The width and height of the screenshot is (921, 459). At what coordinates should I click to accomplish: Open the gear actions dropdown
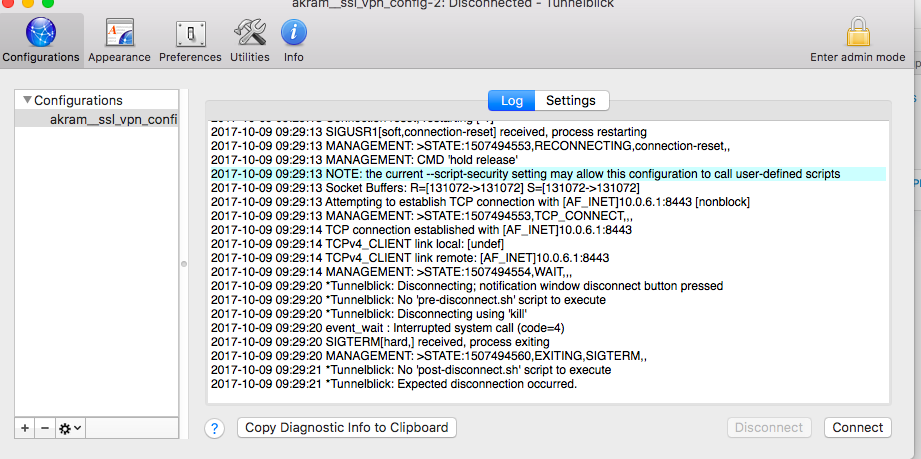point(70,428)
